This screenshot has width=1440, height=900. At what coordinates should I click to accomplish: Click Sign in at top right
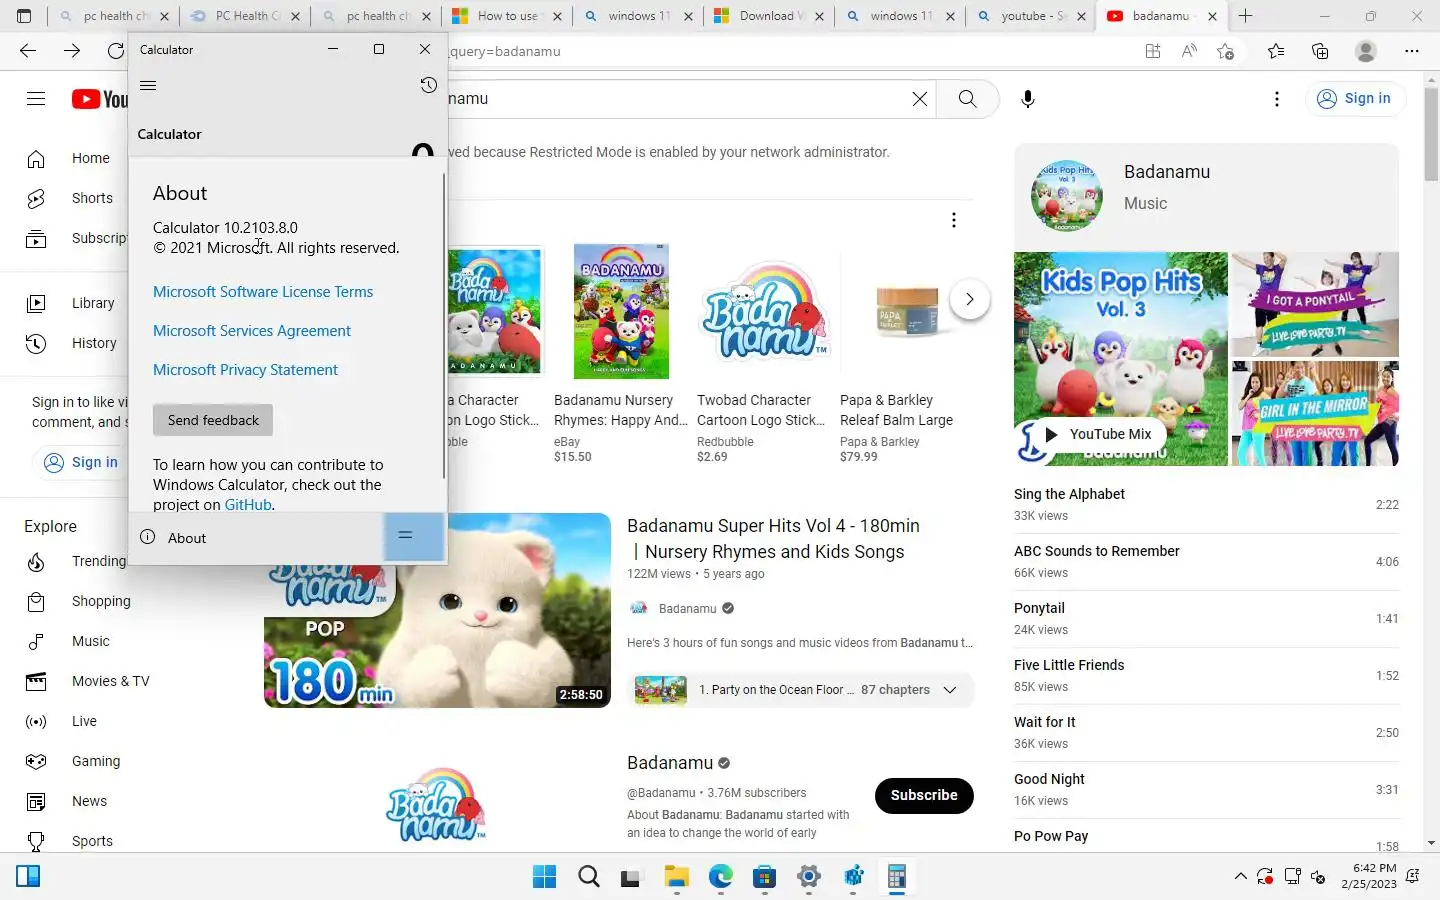coord(1355,98)
